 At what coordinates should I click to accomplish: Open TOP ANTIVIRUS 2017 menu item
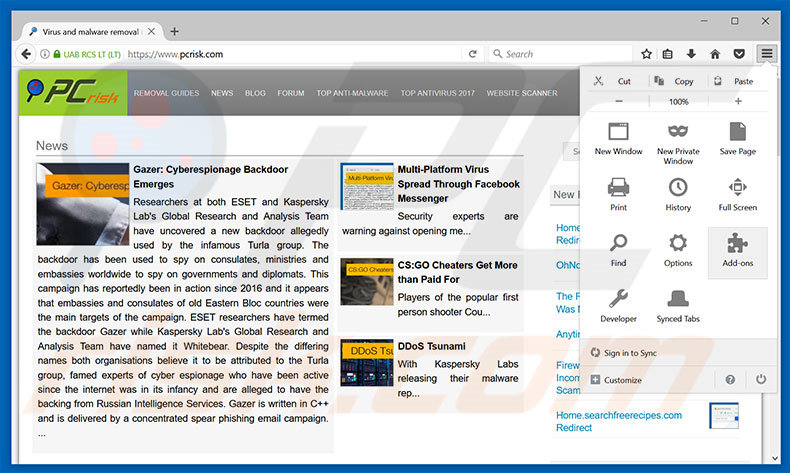pos(437,93)
